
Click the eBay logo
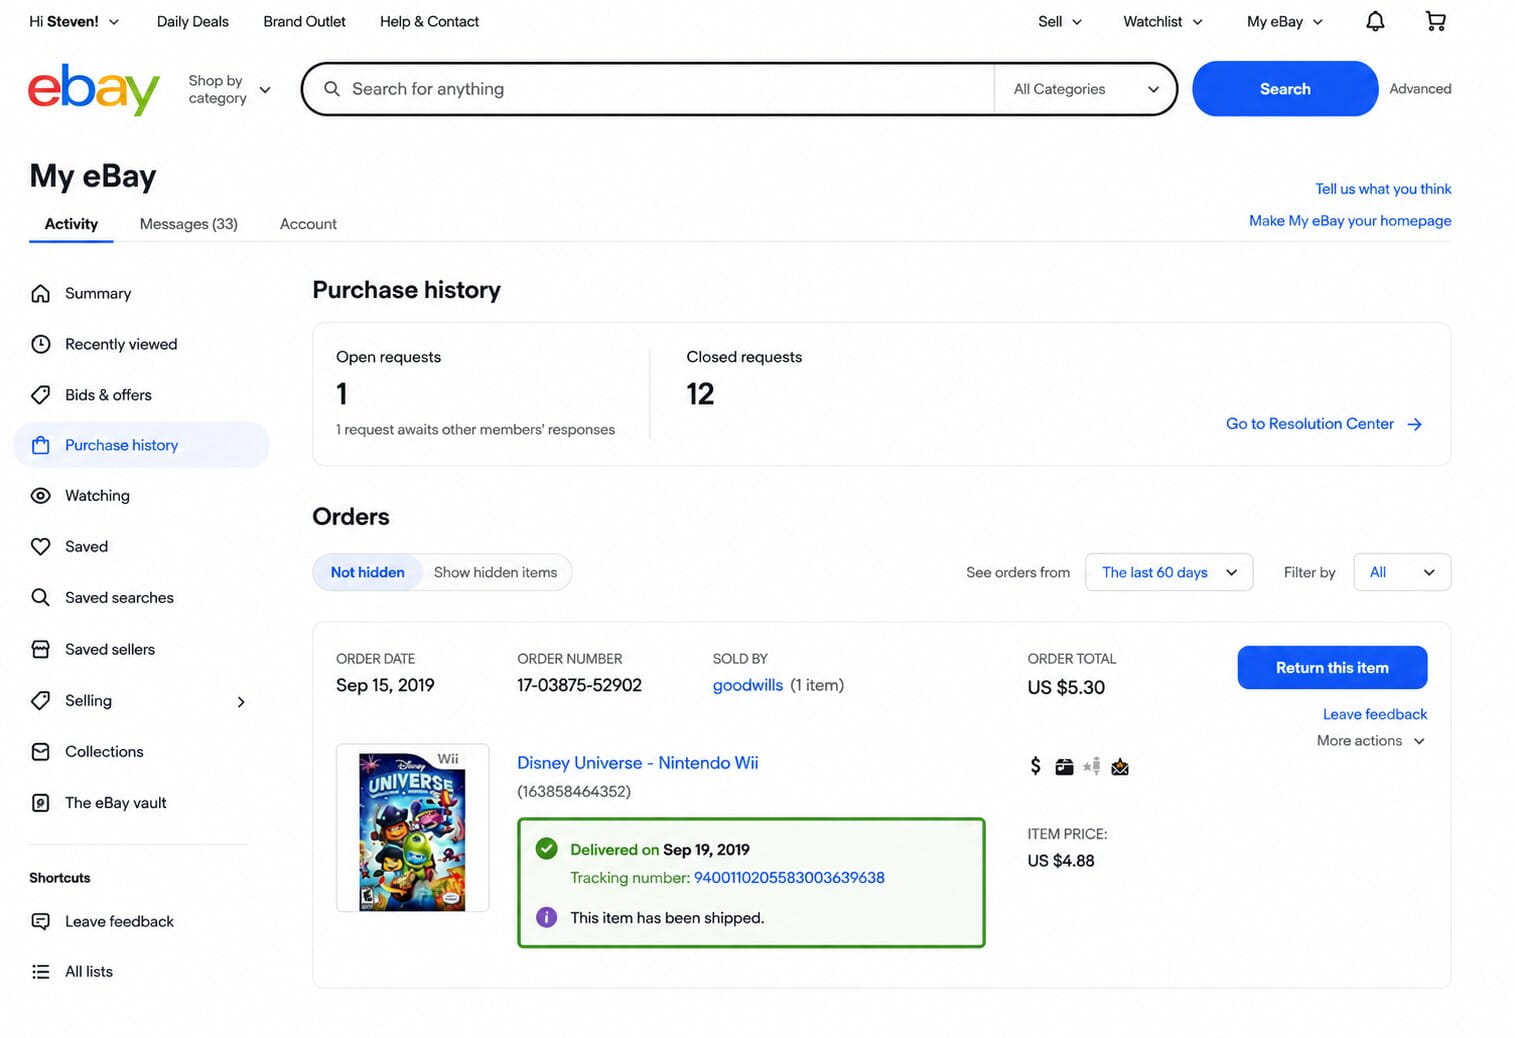[x=93, y=89]
